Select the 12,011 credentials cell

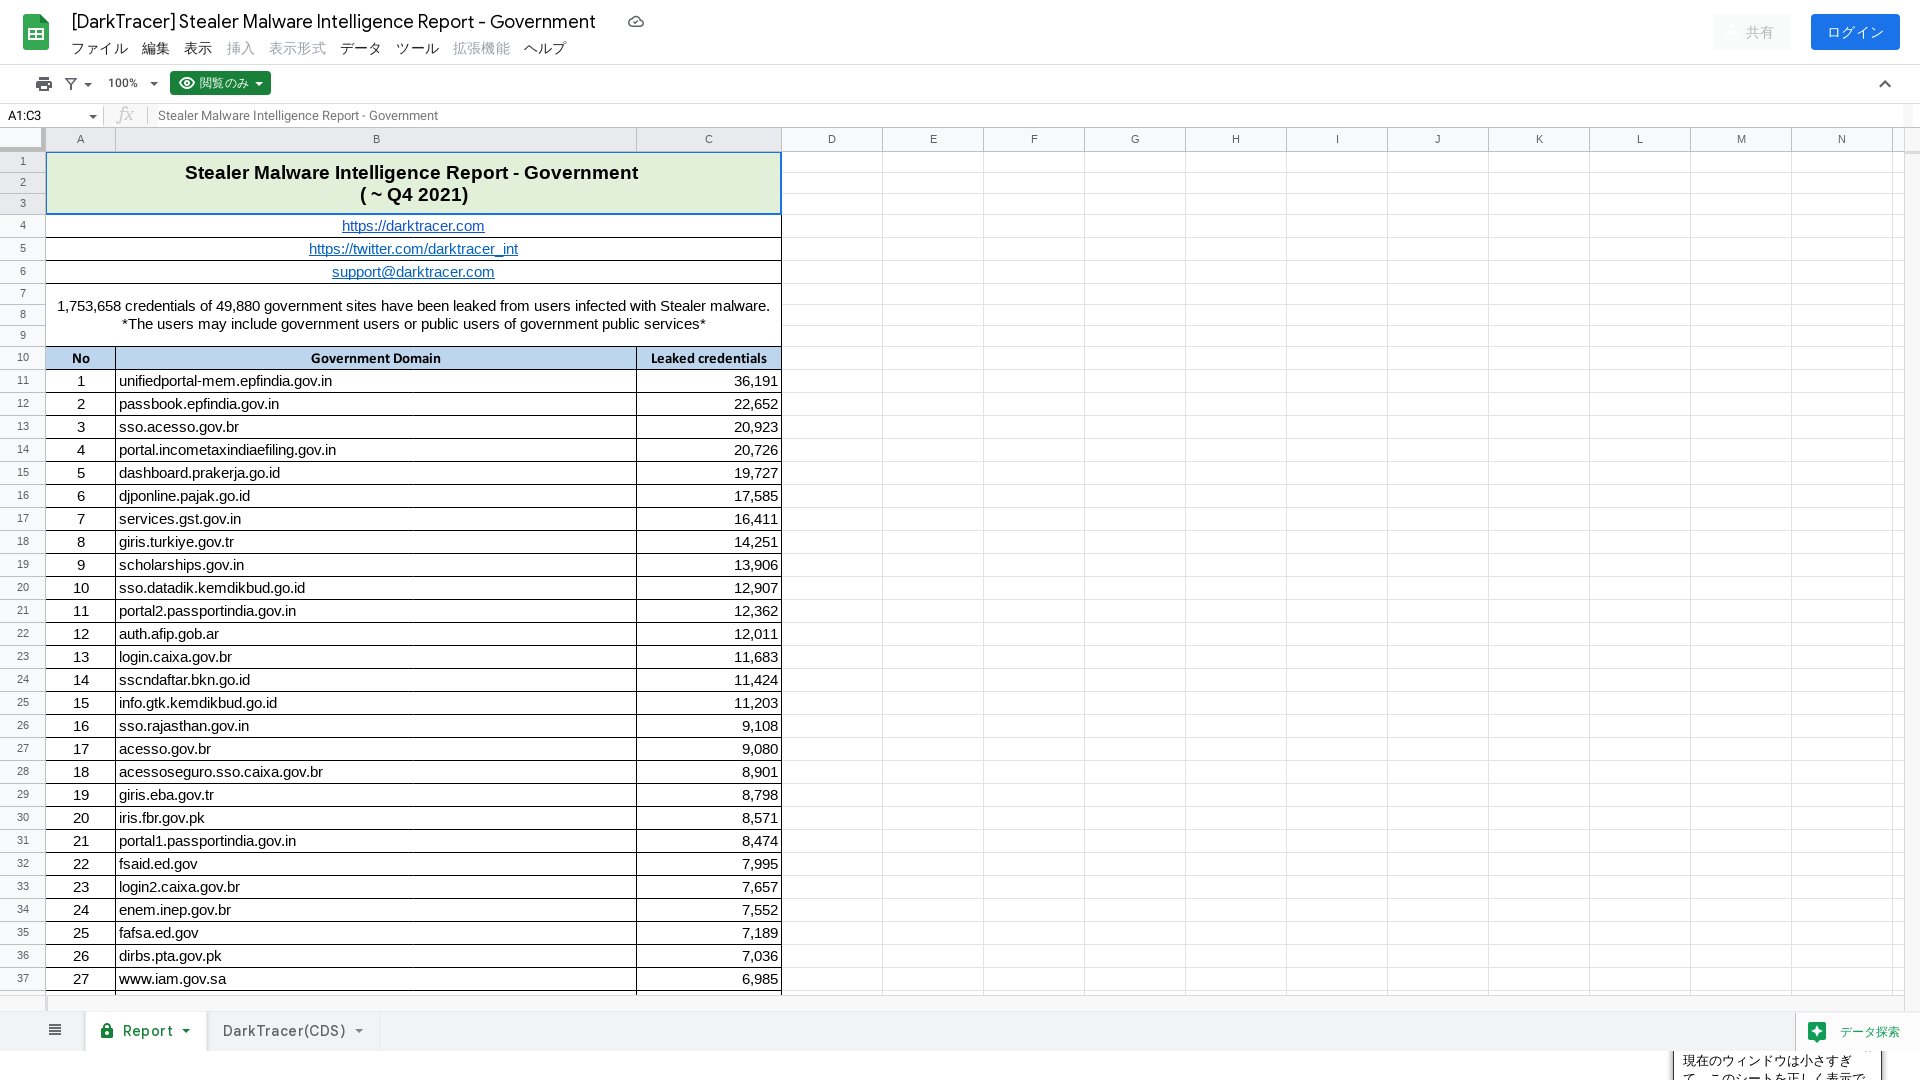[709, 634]
